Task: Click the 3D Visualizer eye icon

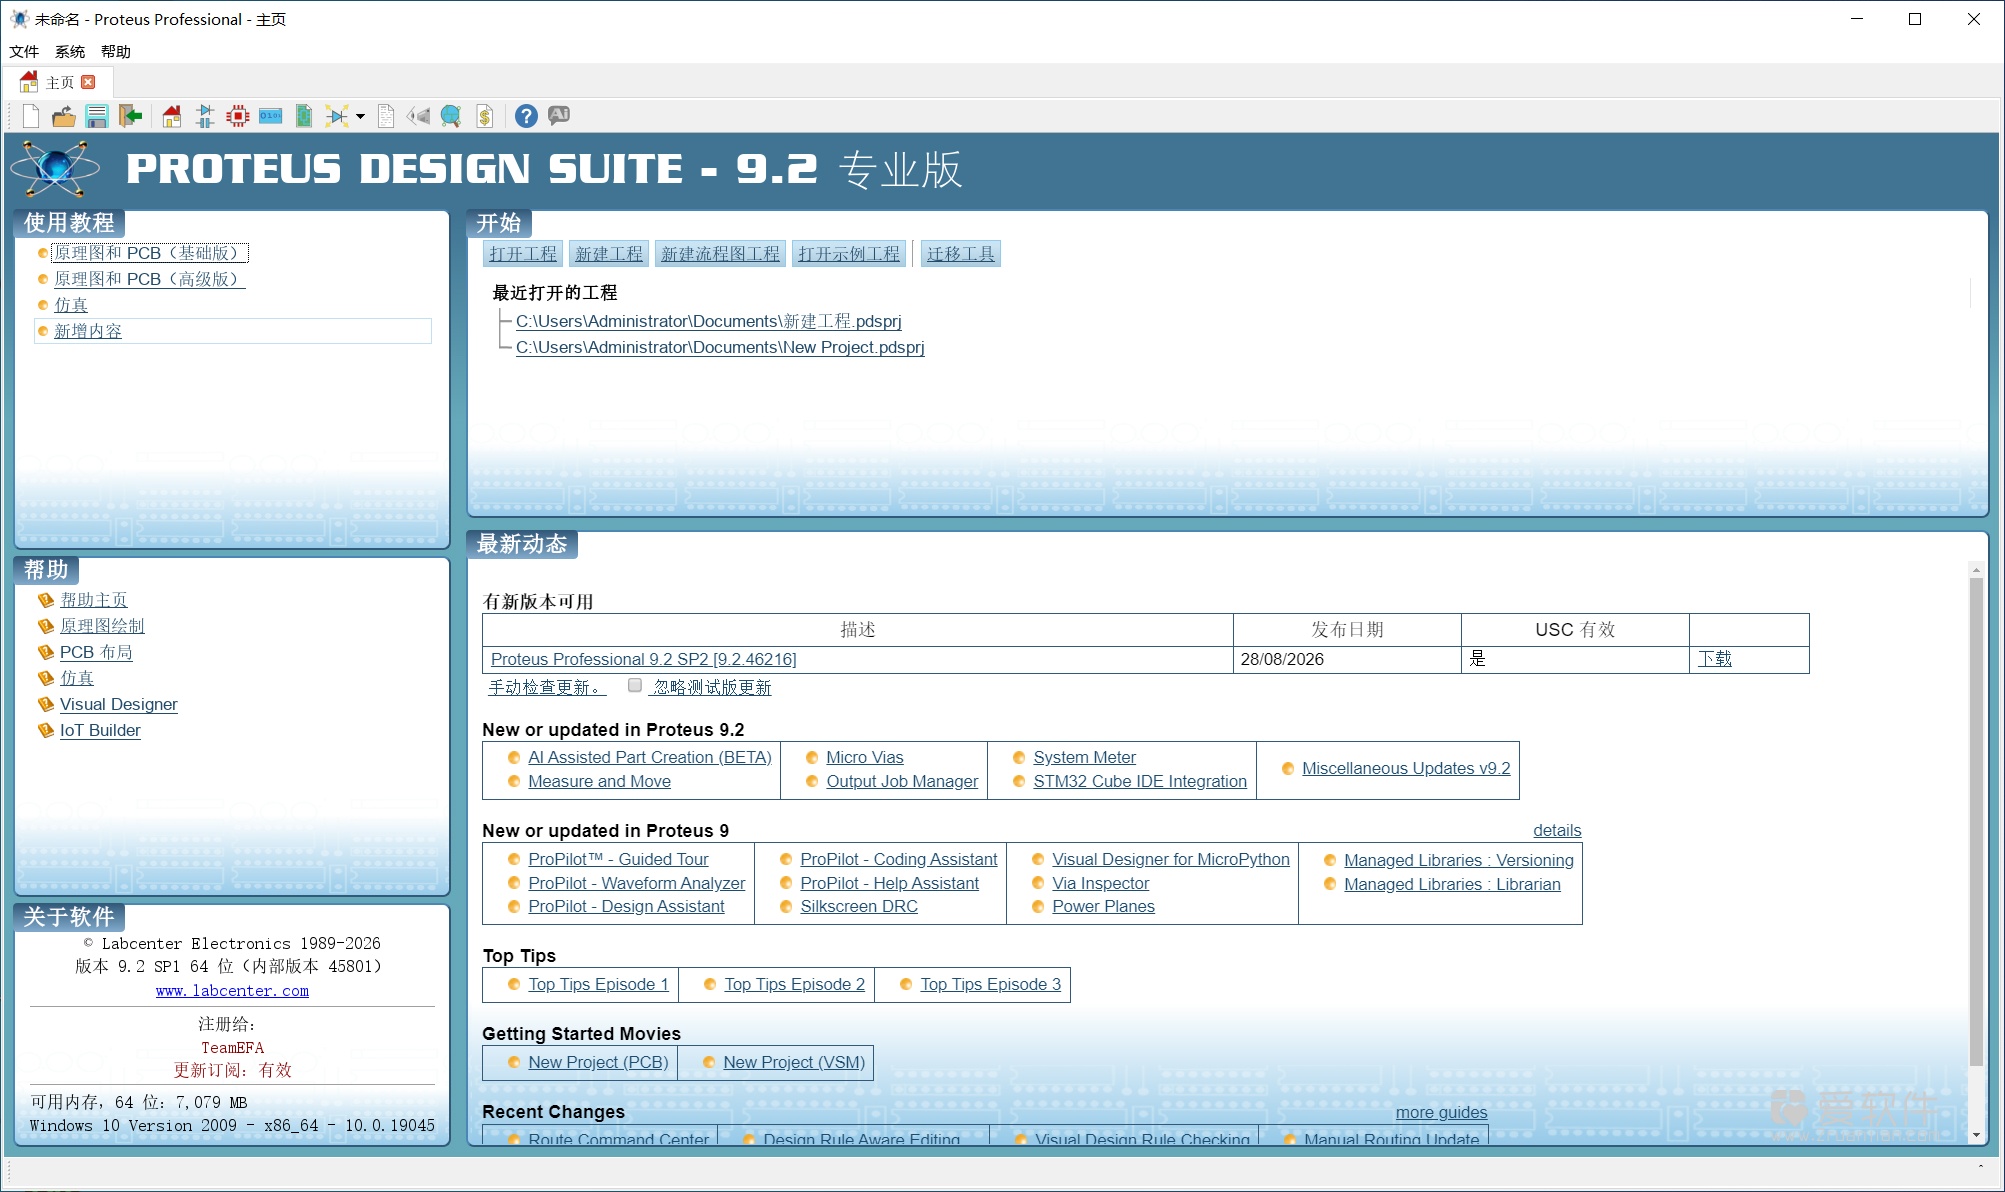Action: [419, 116]
